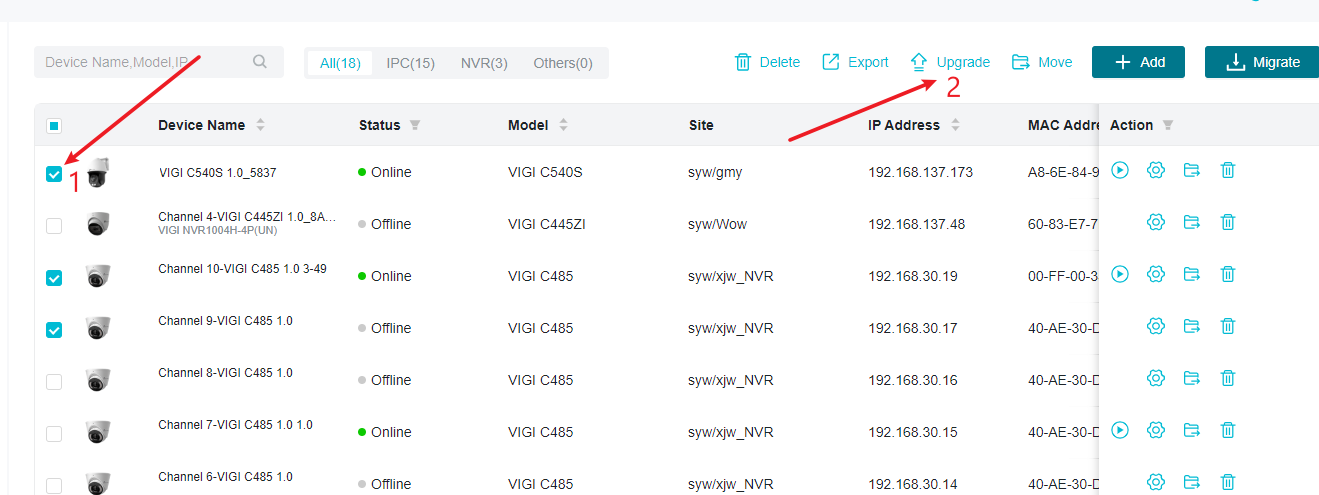
Task: Click move icon in Channel 4-VIGI C445ZI row
Action: click(1192, 222)
